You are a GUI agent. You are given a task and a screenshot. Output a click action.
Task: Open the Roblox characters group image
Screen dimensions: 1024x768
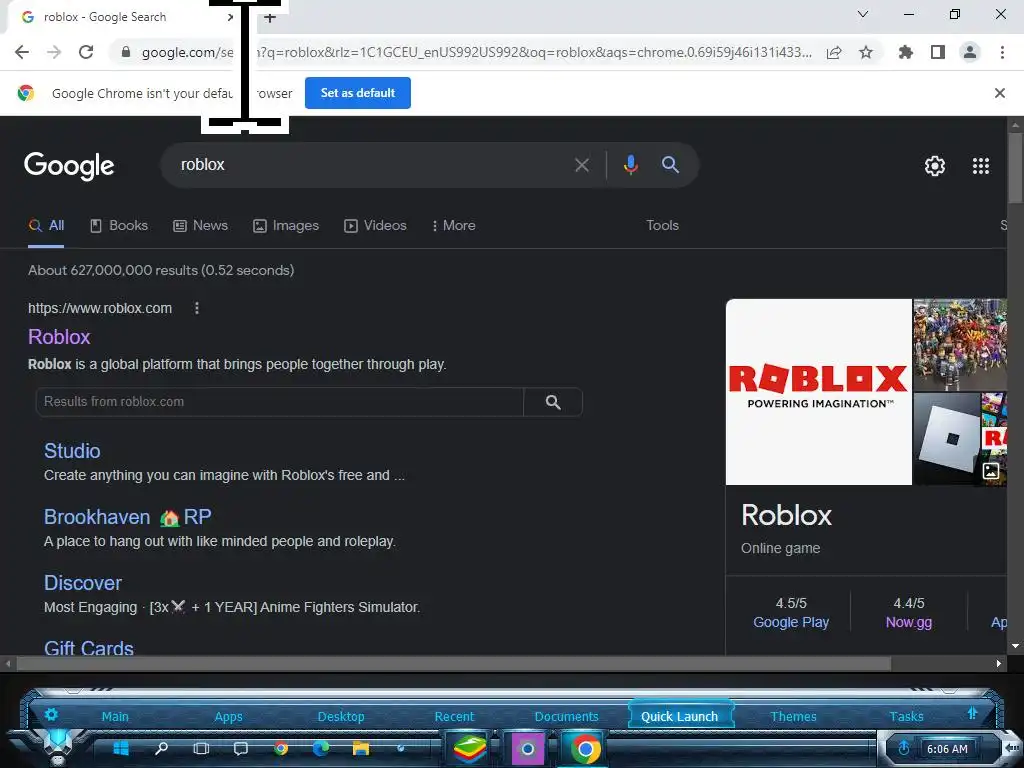pyautogui.click(x=960, y=345)
